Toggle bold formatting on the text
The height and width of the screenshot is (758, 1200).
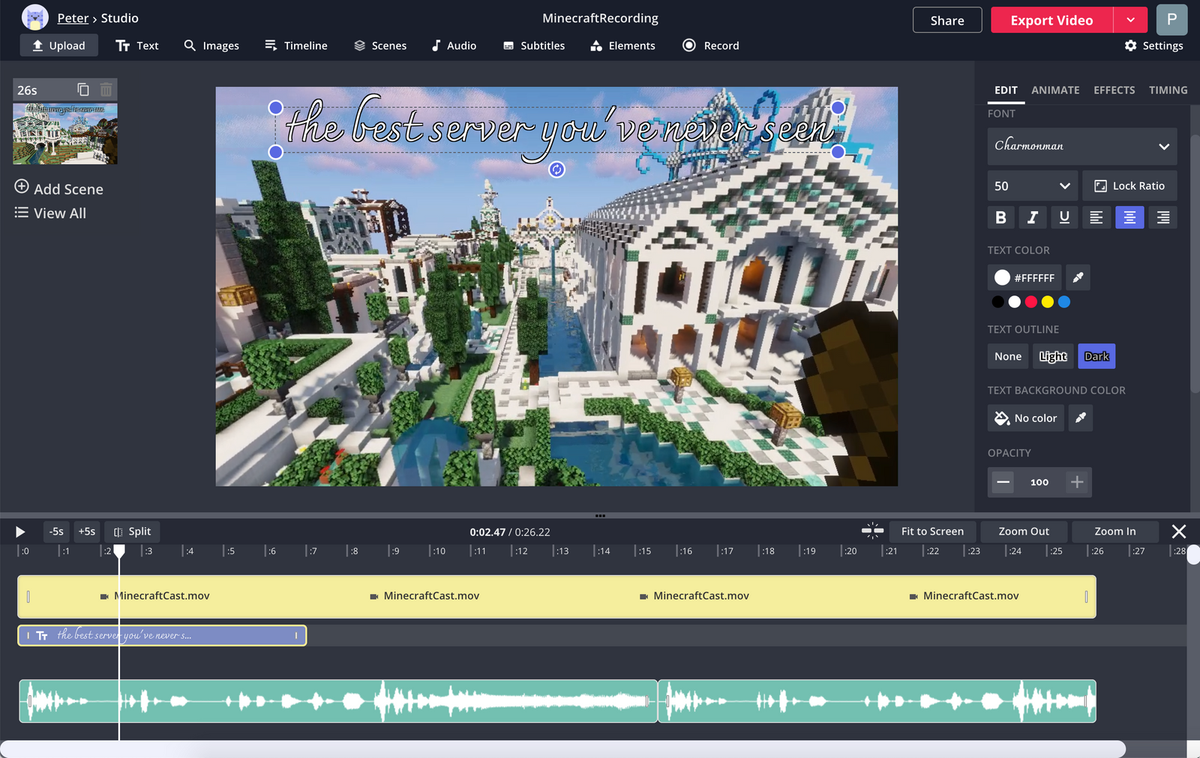pos(1000,217)
